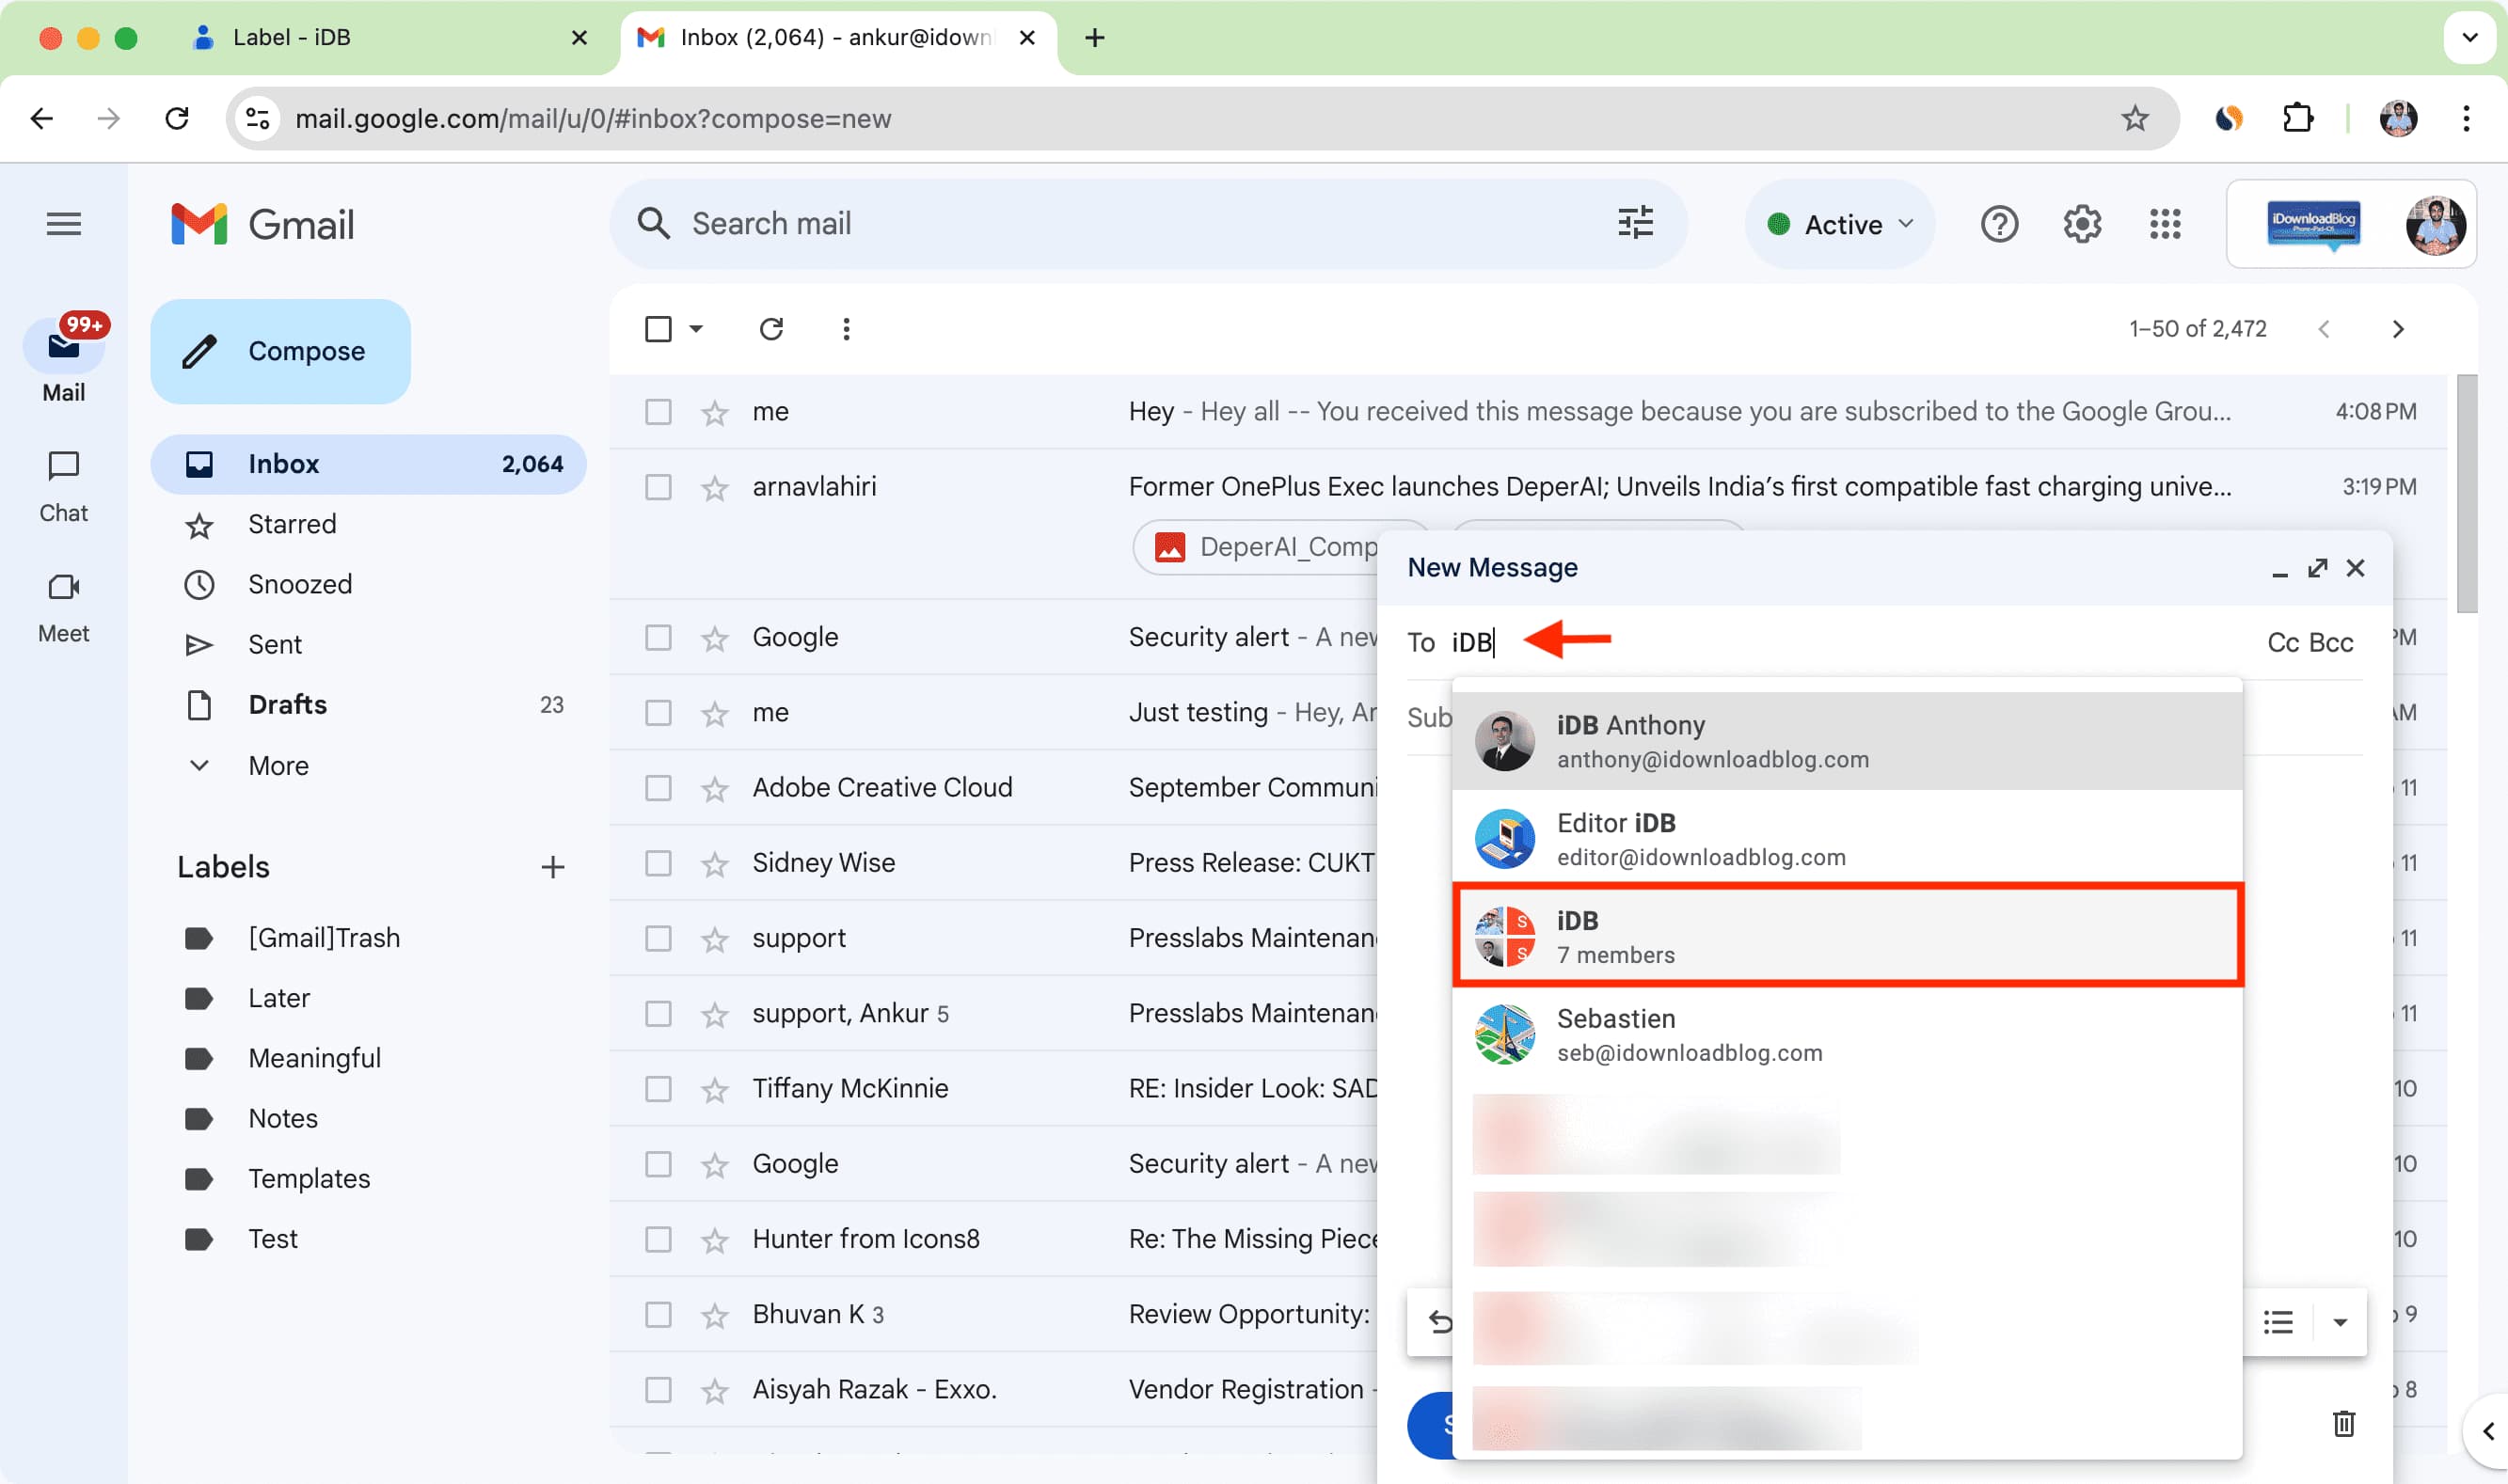Viewport: 2508px width, 1484px height.
Task: Choose Sebastien contact suggestion
Action: pyautogui.click(x=1847, y=1034)
